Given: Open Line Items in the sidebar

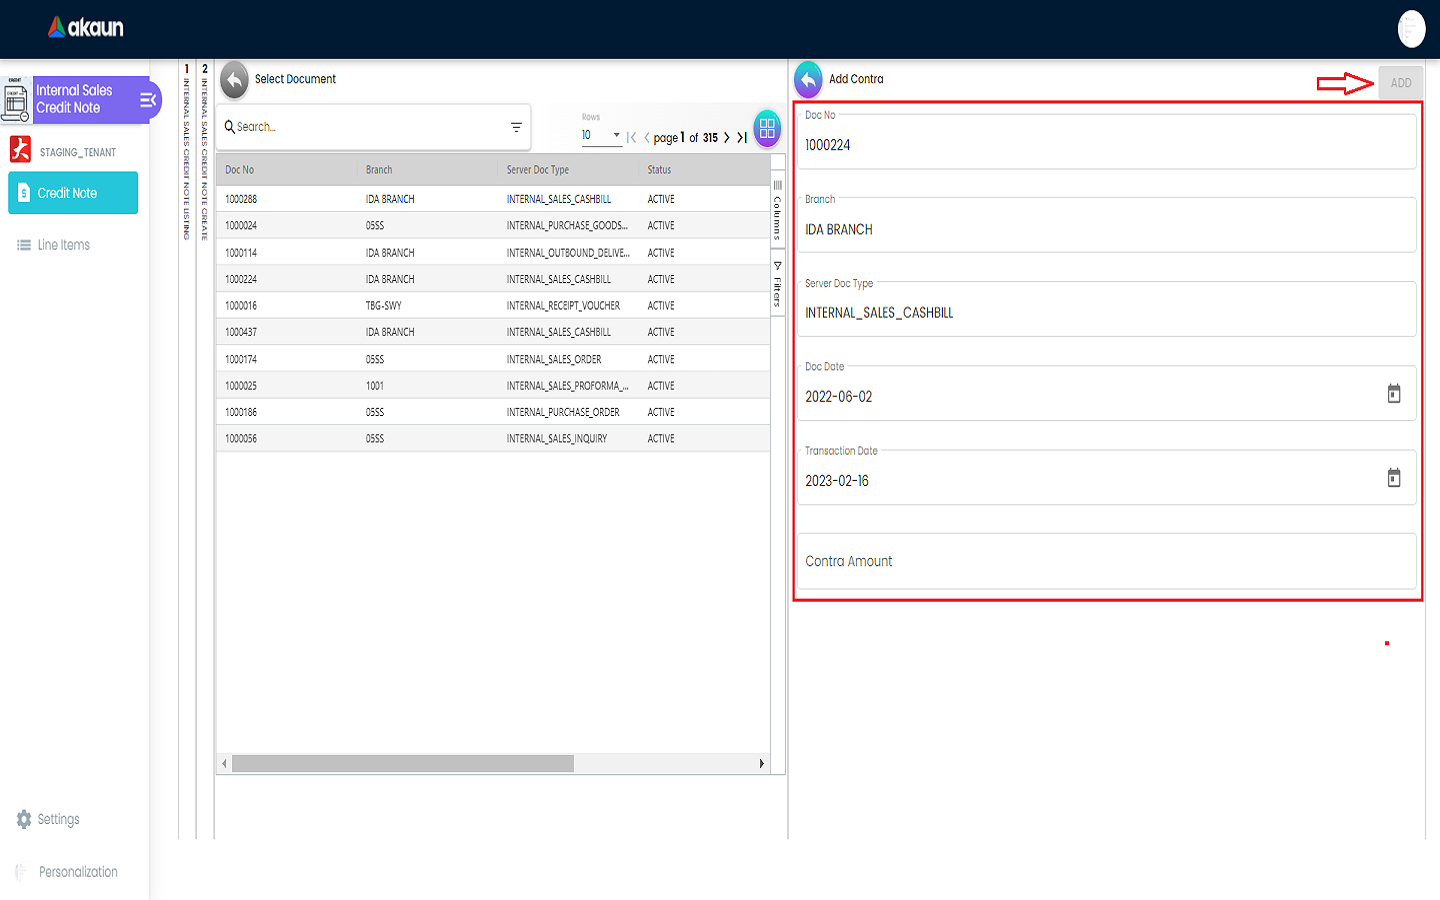Looking at the screenshot, I should pos(63,245).
